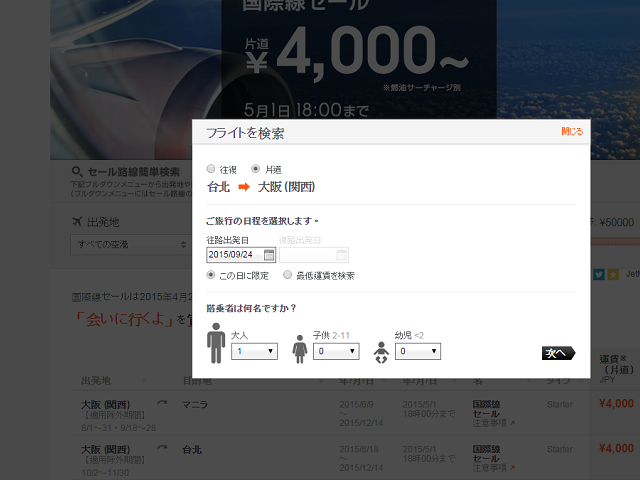
Task: Click the ¥4,000 fare in the 台北 row
Action: [x=616, y=448]
